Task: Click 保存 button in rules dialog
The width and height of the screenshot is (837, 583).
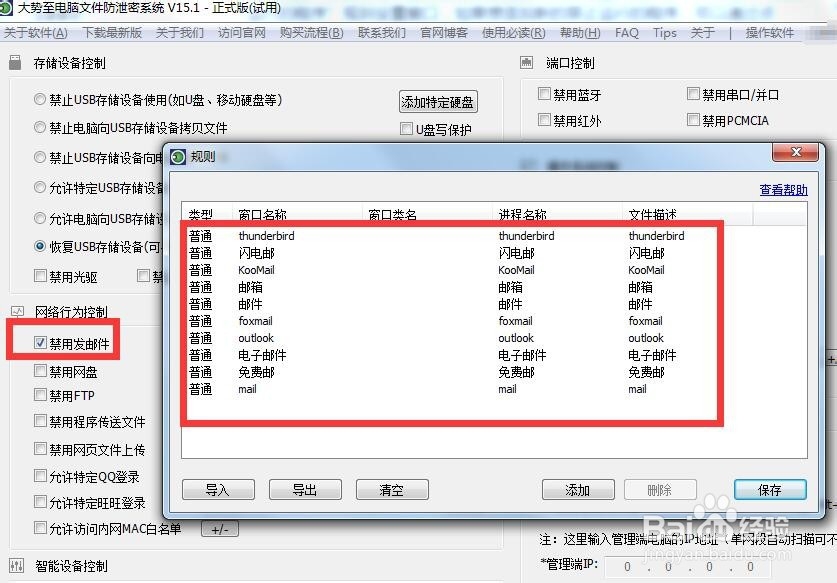Action: point(770,490)
